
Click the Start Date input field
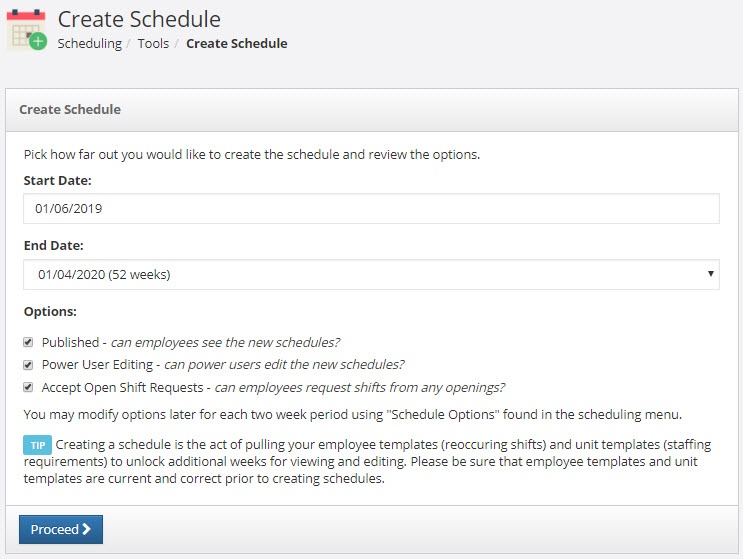(x=372, y=208)
